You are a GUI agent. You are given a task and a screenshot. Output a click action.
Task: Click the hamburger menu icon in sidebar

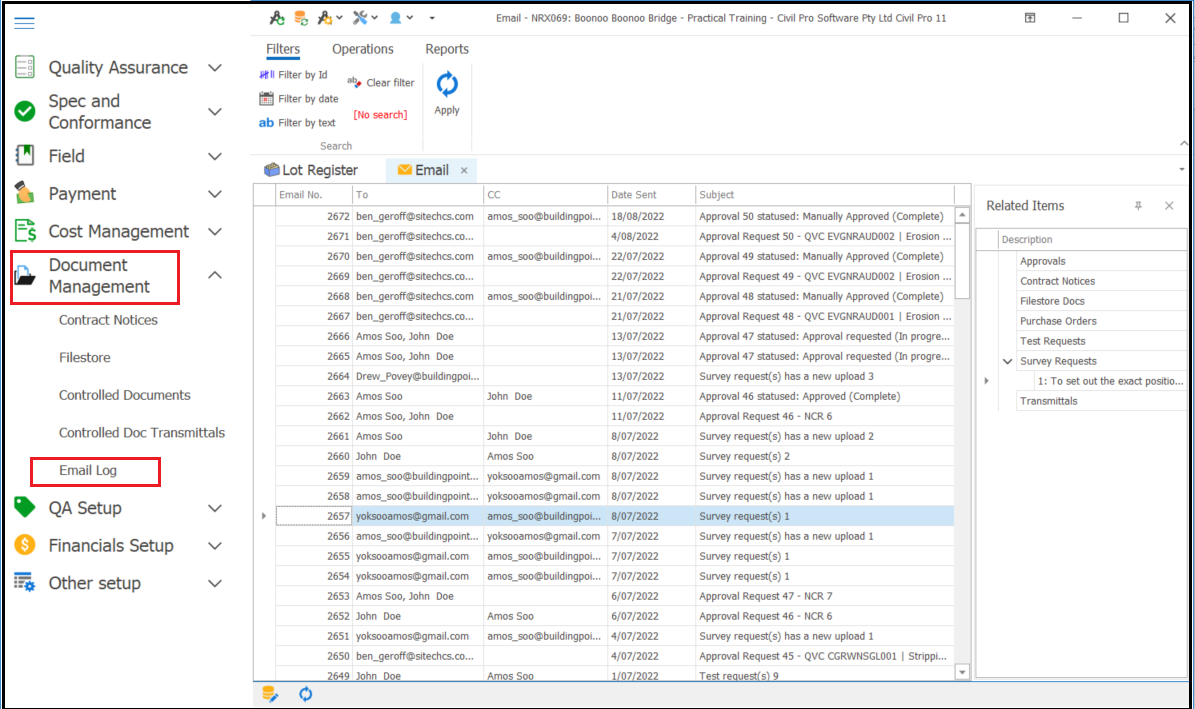(25, 23)
